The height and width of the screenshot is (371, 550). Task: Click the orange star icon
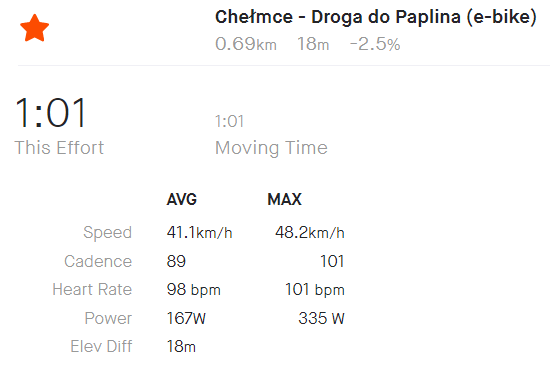point(34,28)
